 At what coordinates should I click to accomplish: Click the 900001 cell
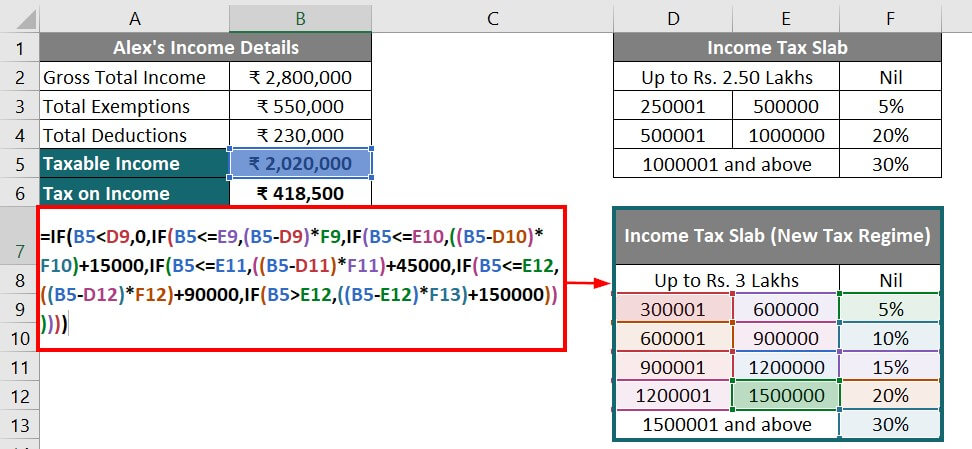point(673,367)
